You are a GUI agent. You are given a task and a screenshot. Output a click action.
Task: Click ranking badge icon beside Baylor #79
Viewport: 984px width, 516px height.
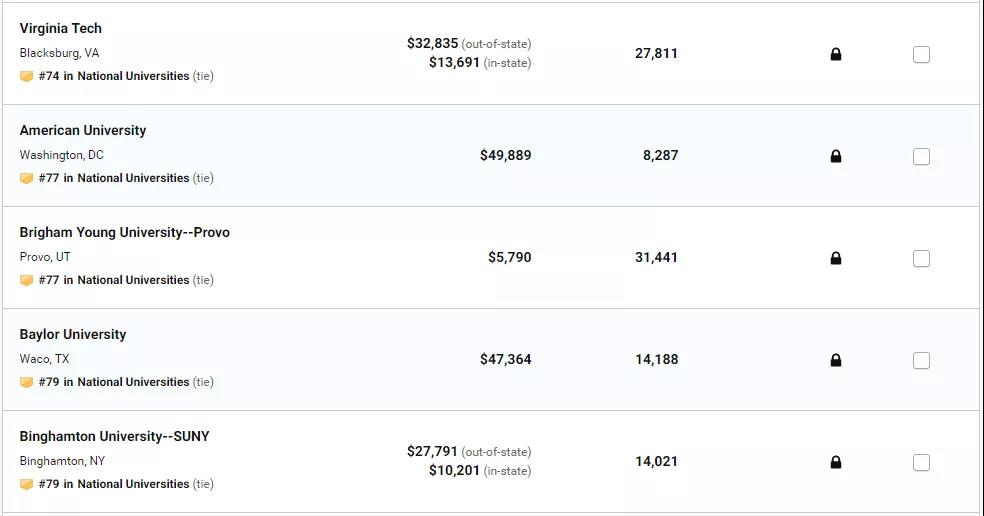26,382
